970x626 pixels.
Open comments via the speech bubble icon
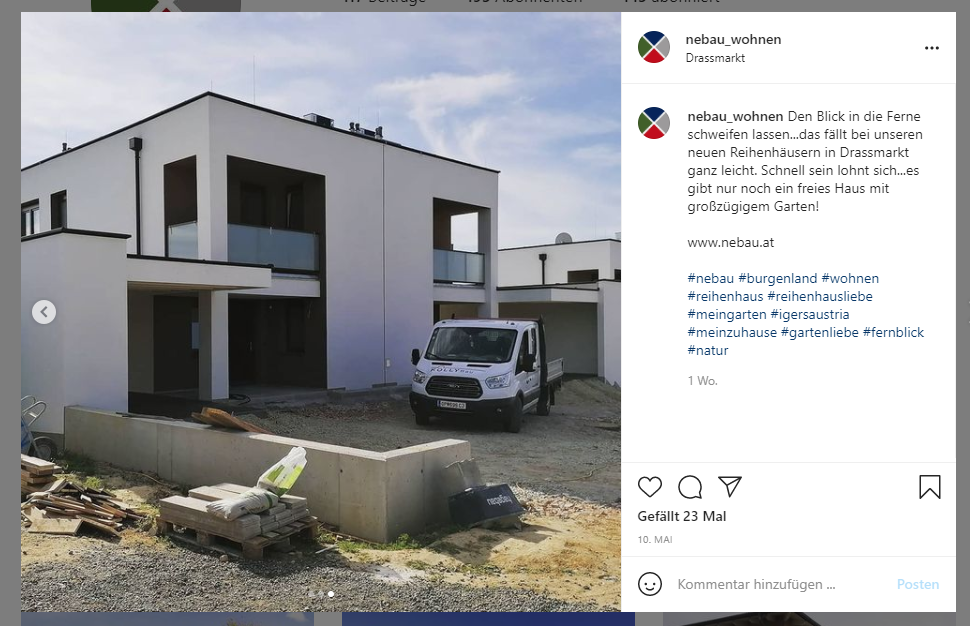pos(690,487)
